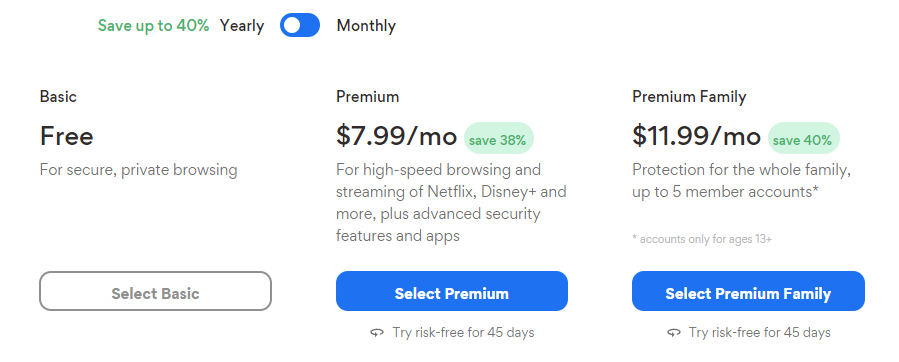899x362 pixels.
Task: Click the Premium plan heading
Action: click(x=368, y=96)
